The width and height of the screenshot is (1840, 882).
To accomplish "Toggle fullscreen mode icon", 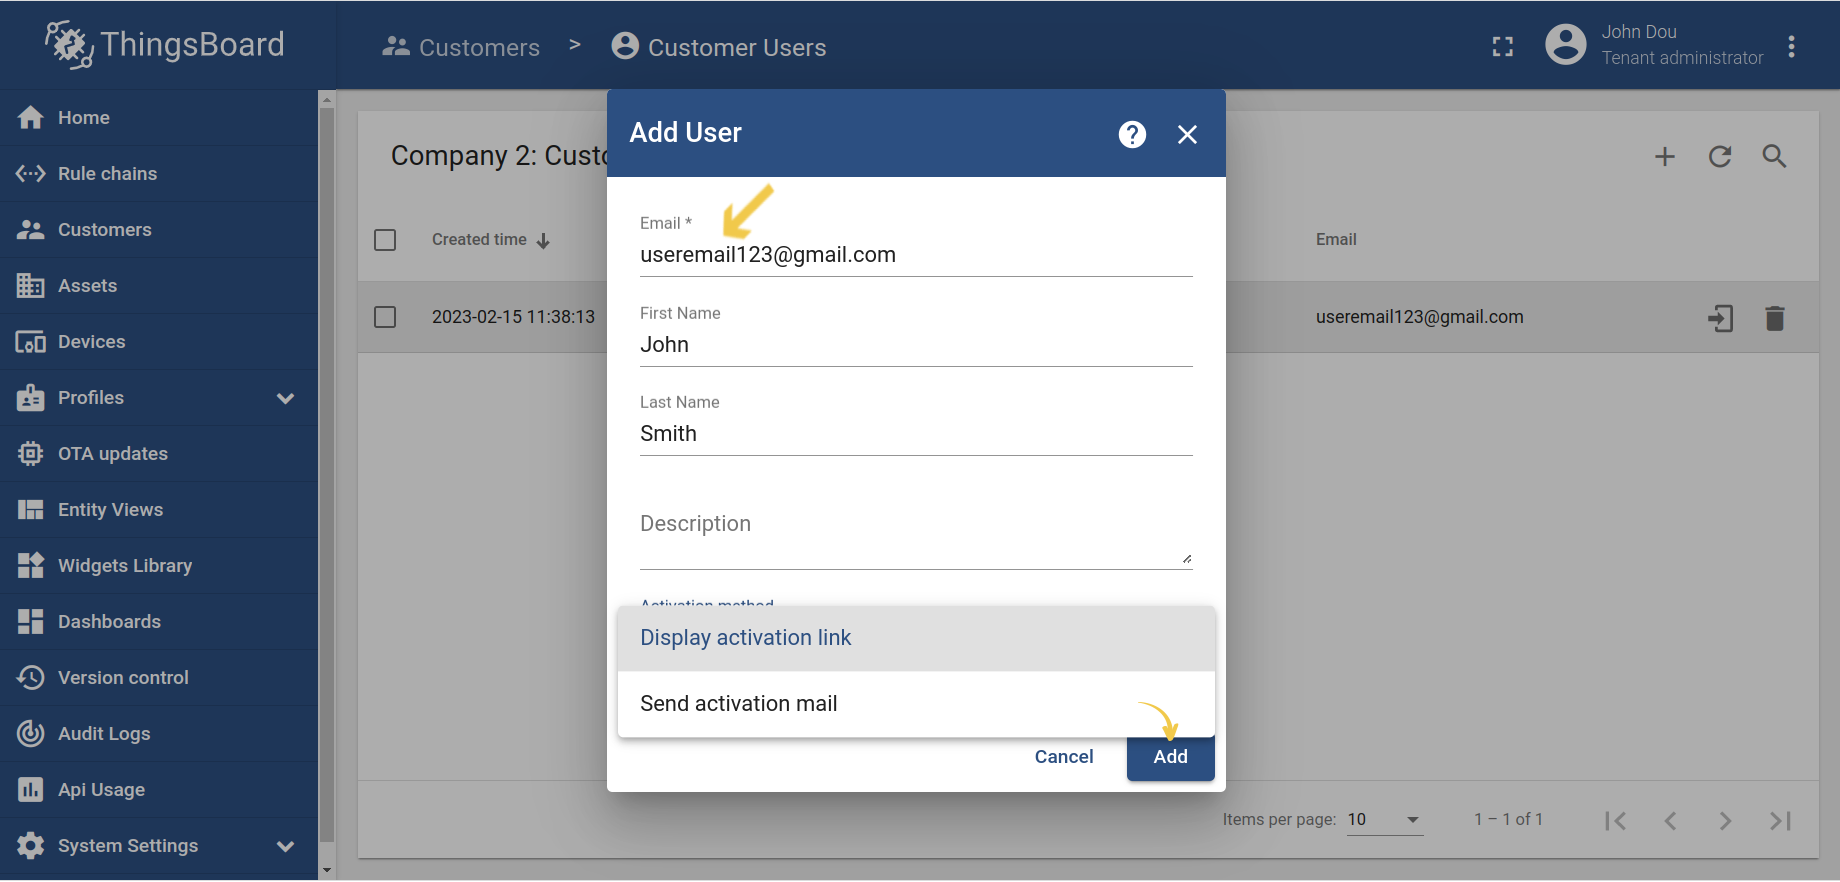I will 1502,47.
